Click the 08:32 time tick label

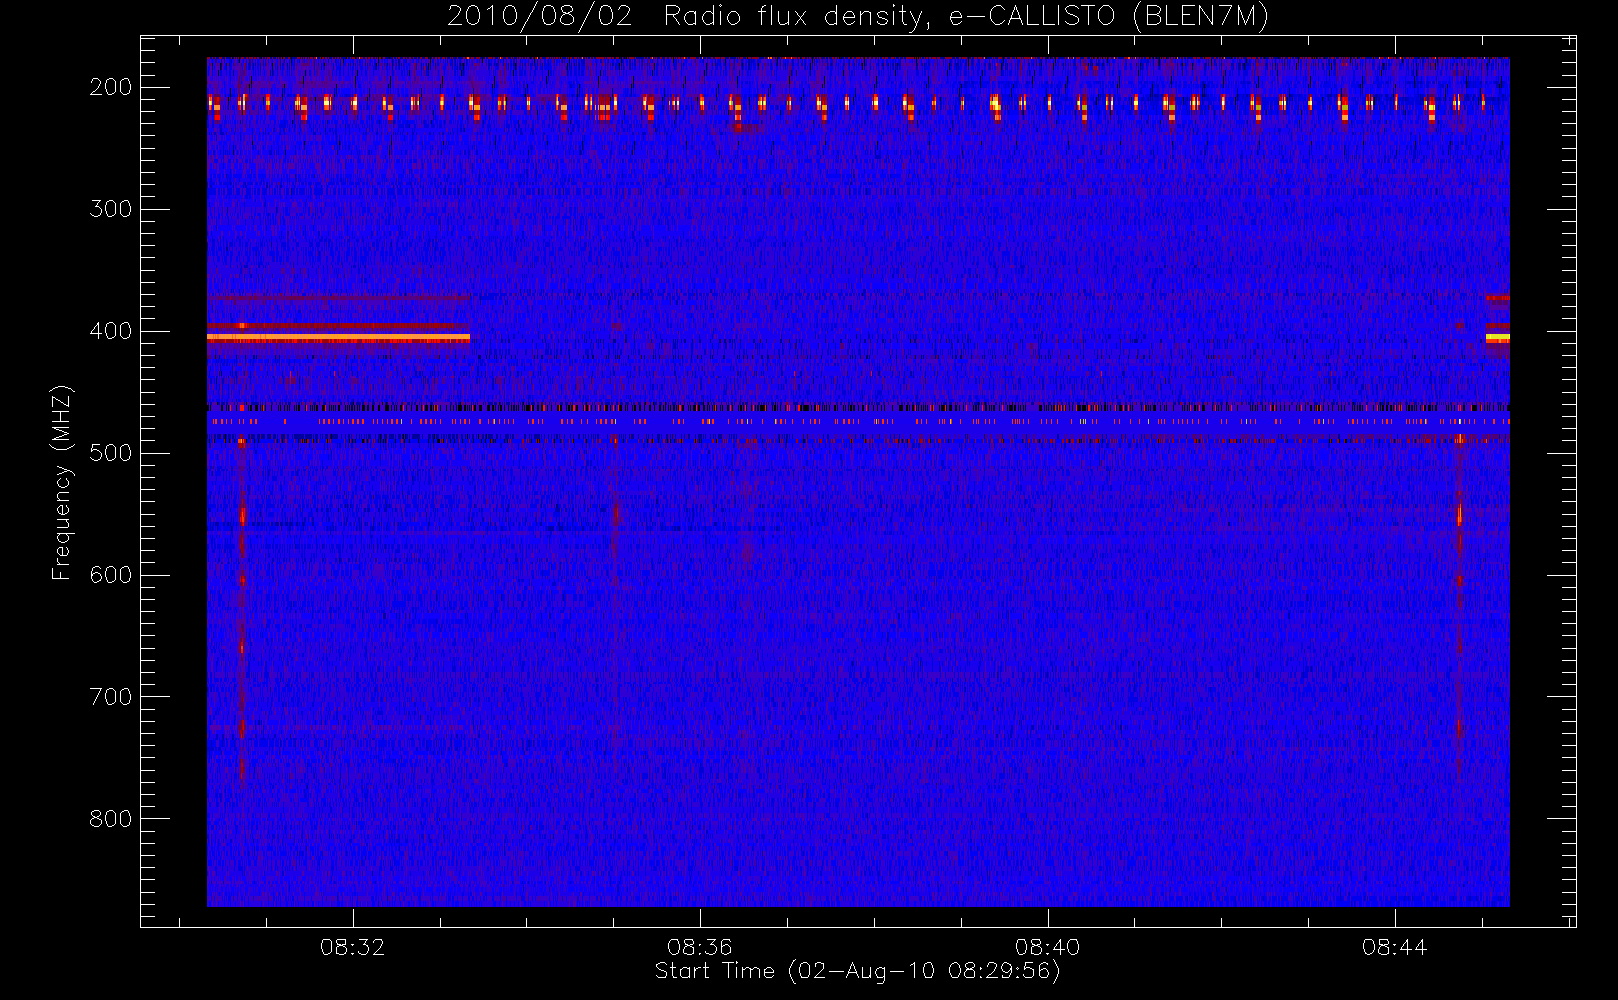[352, 947]
